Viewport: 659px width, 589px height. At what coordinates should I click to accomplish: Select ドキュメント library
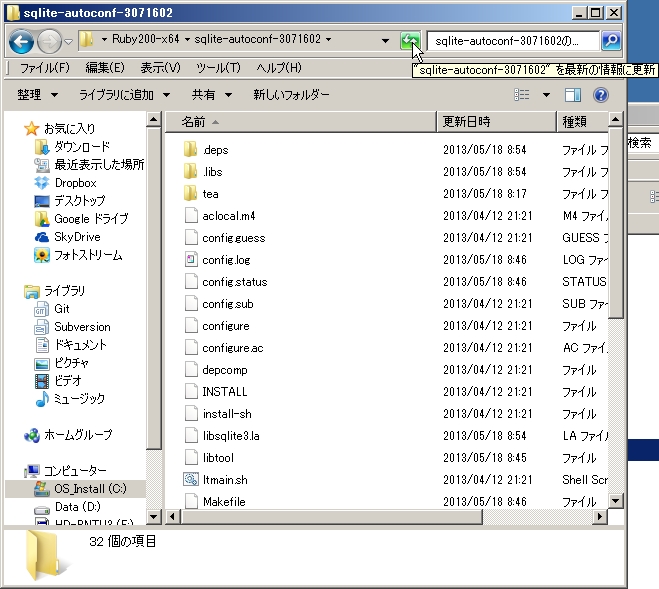(71, 345)
